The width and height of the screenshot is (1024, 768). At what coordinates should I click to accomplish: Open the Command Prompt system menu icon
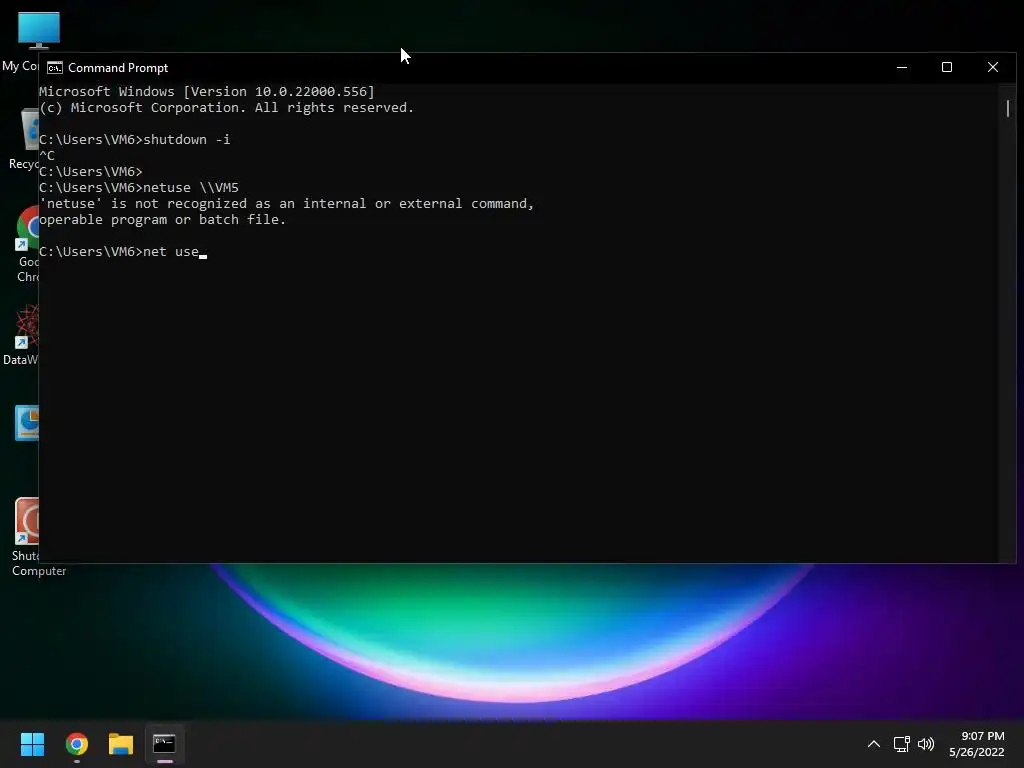(x=55, y=68)
